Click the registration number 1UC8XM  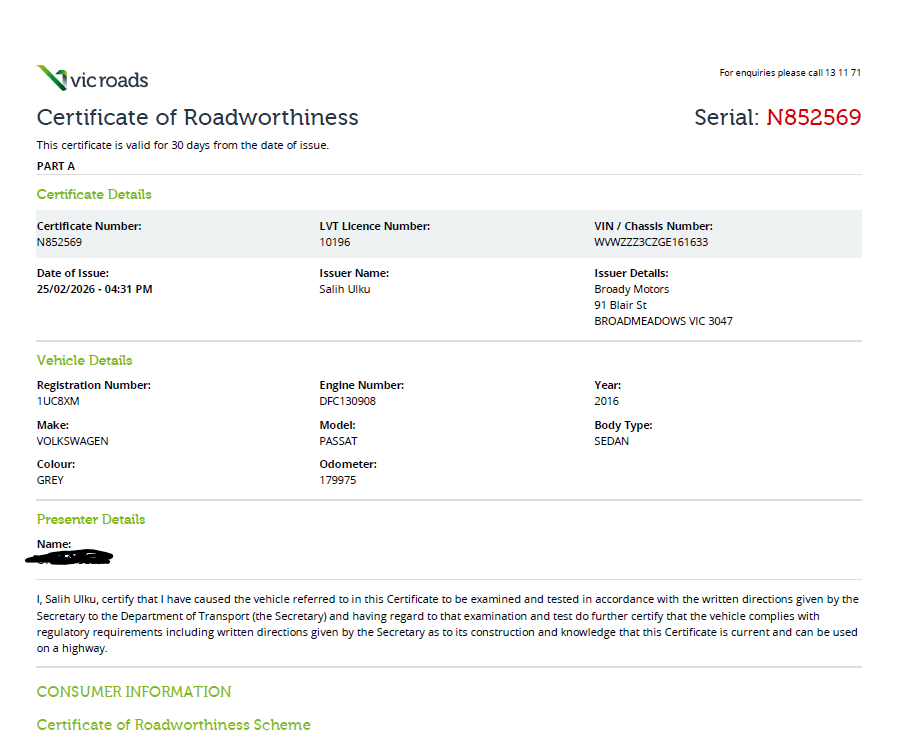pos(58,401)
